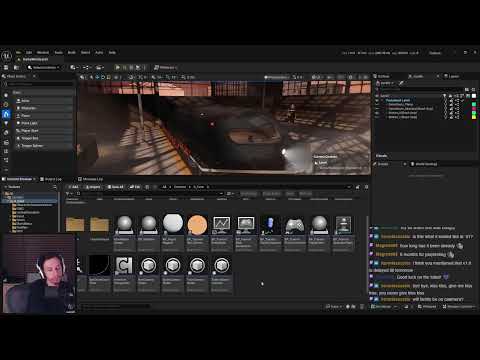Image resolution: width=480 pixels, height=360 pixels.
Task: Click the Actor item's icon in Place Actors
Action: [x=19, y=100]
